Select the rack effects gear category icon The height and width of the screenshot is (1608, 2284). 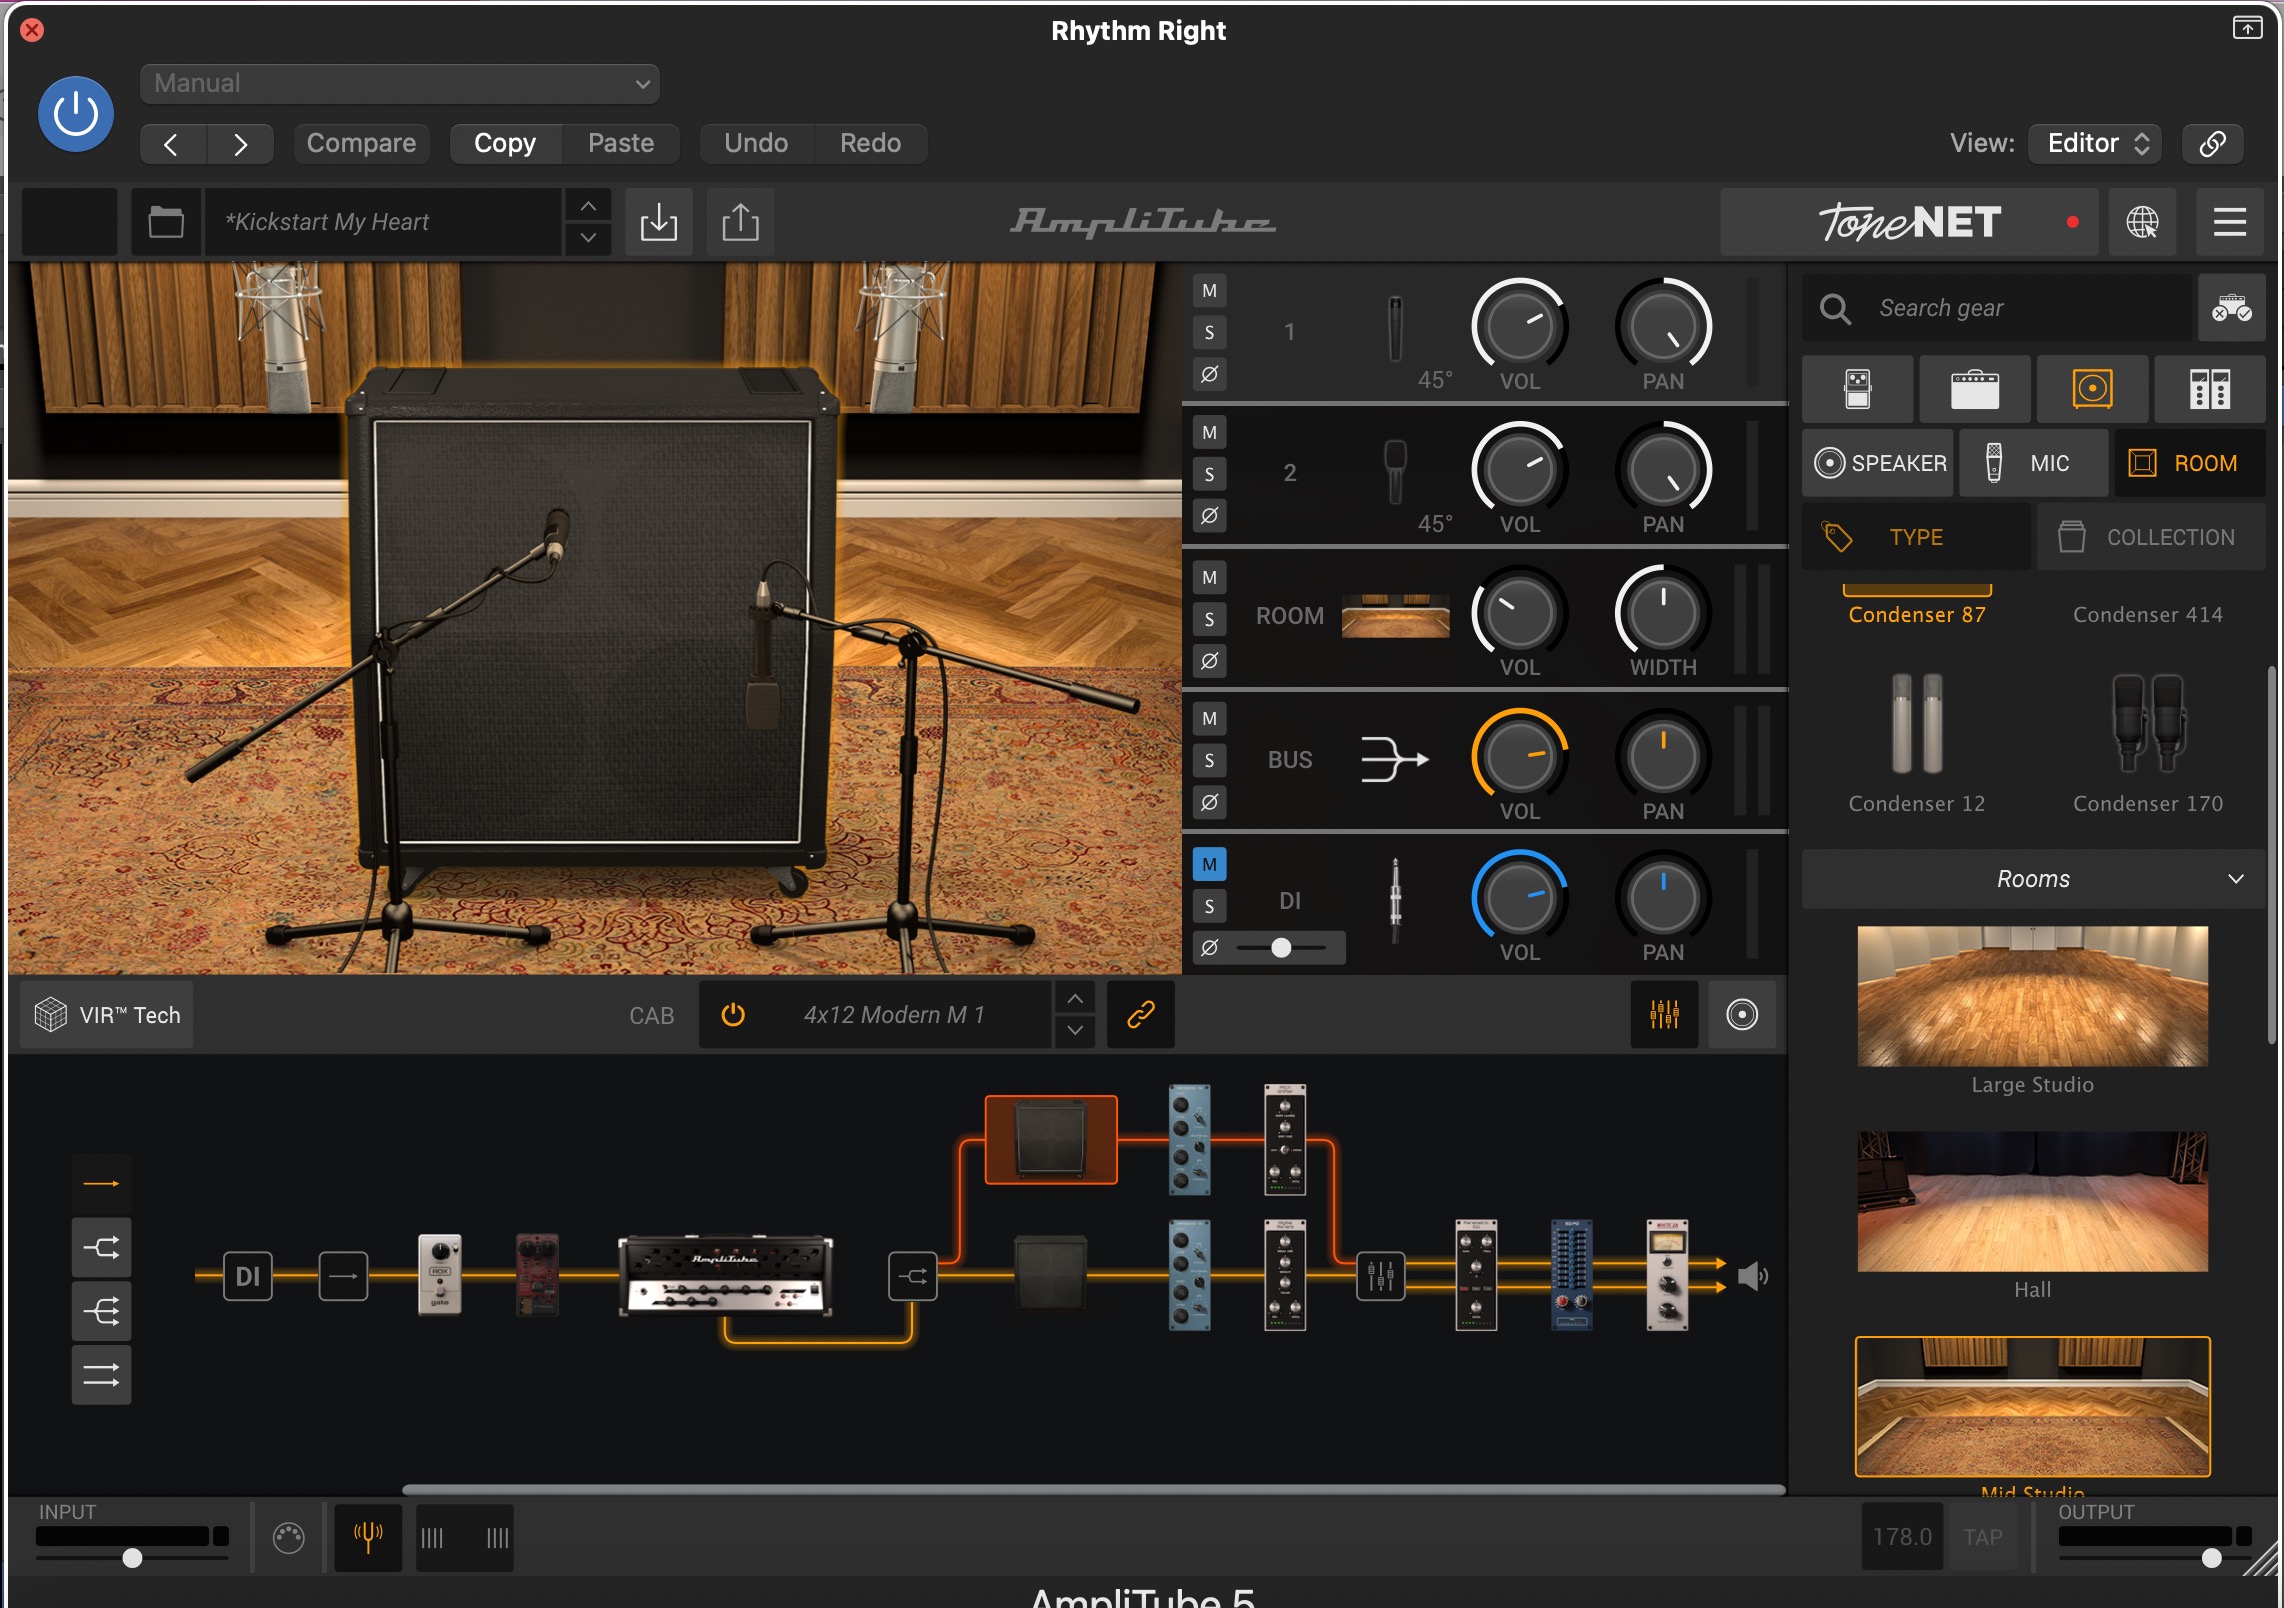pos(2209,389)
